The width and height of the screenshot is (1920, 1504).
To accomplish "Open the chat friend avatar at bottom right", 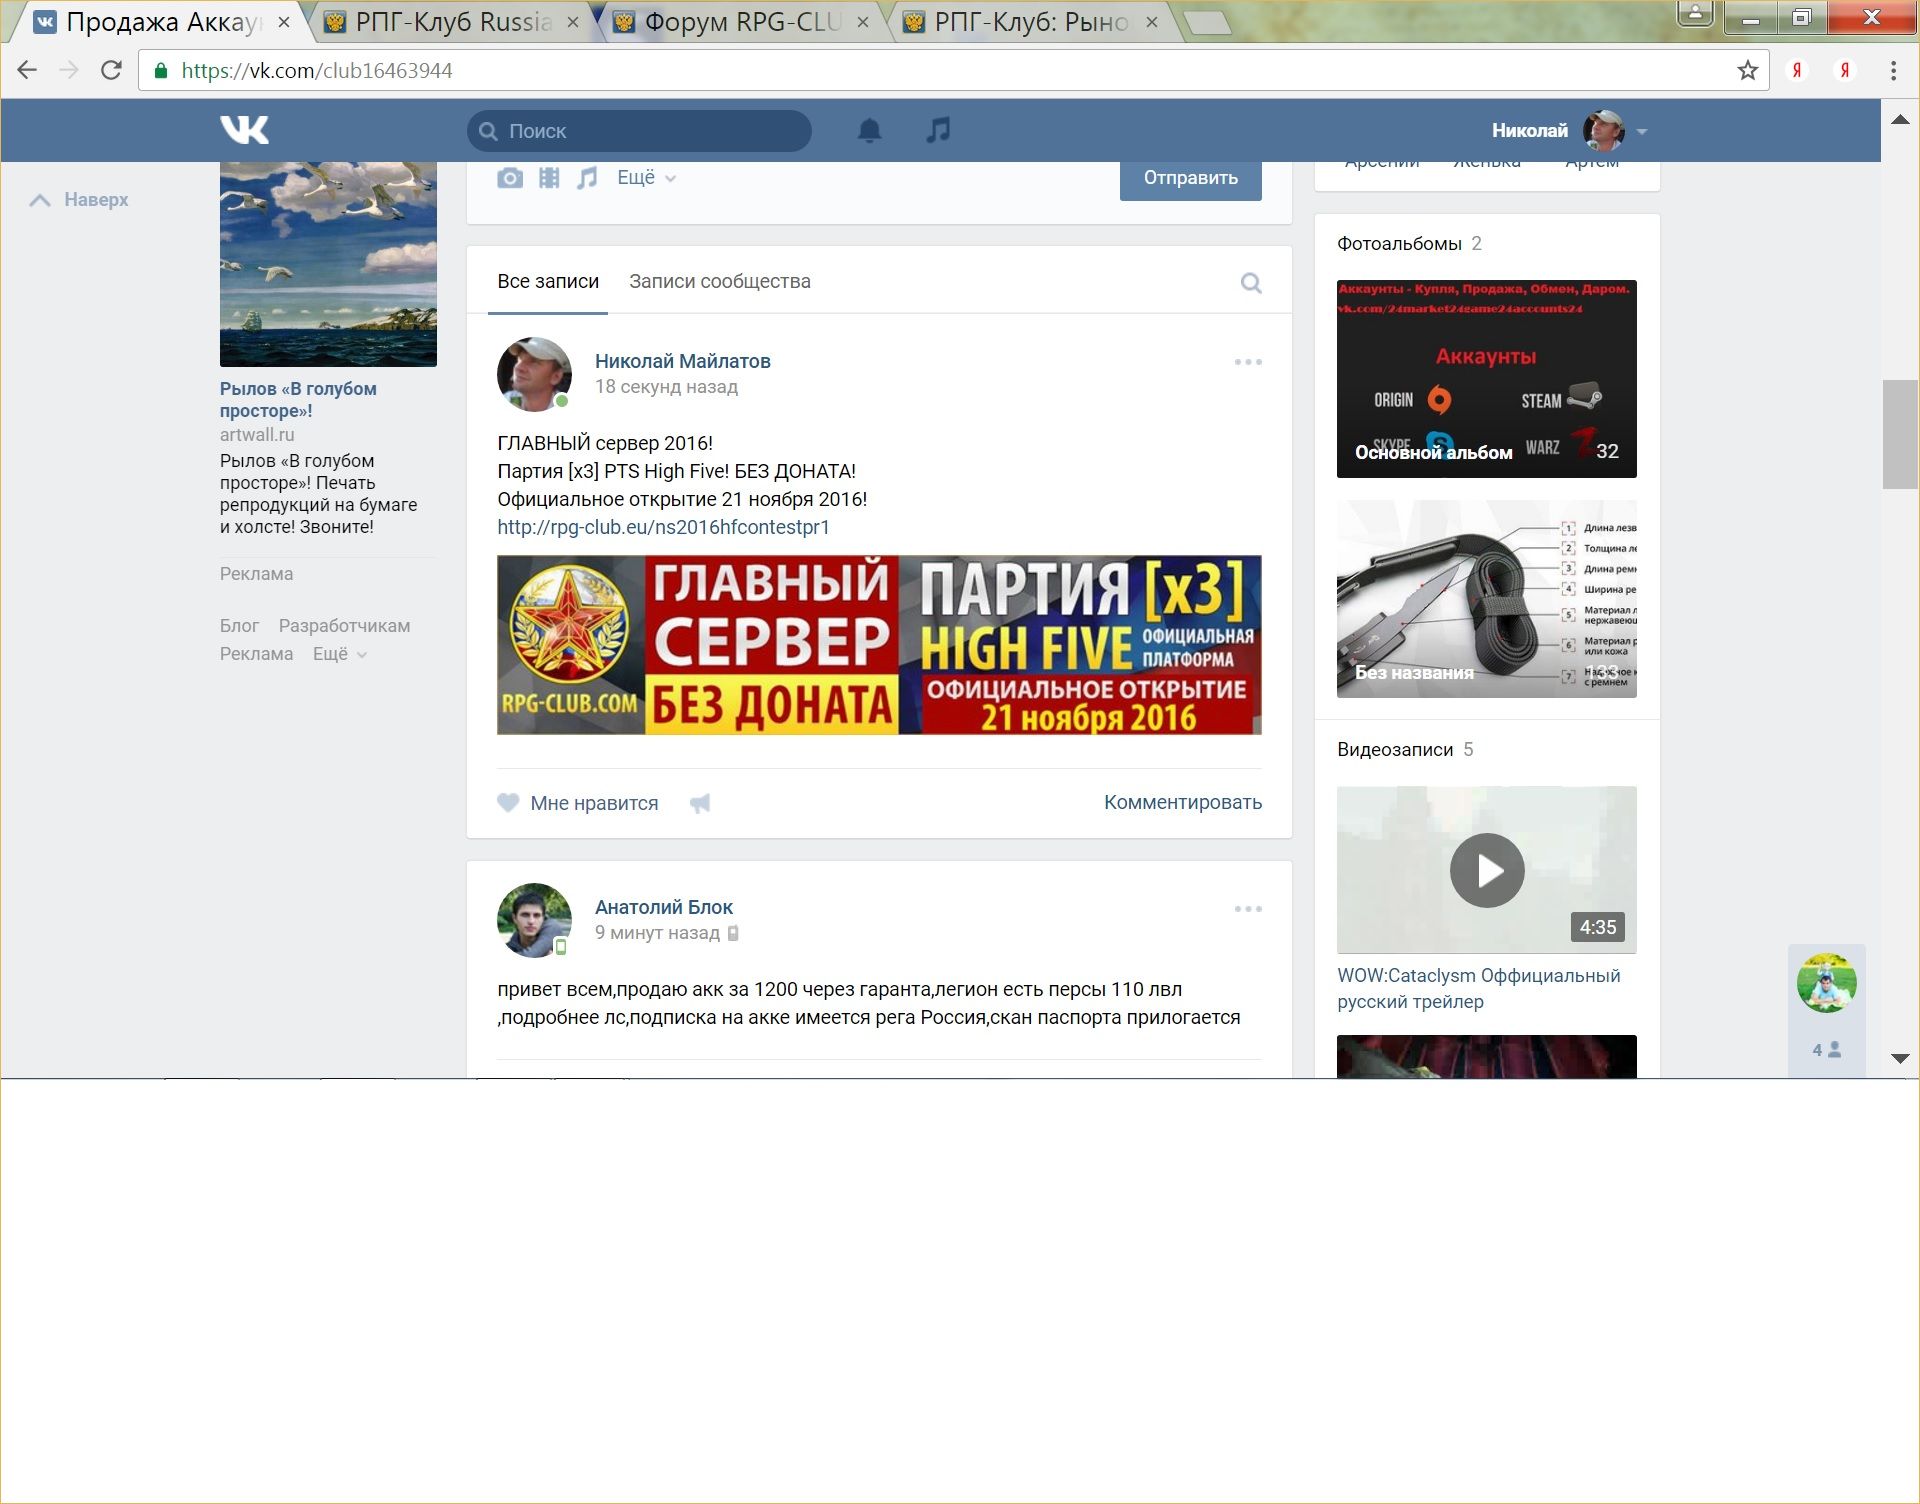I will tap(1826, 983).
